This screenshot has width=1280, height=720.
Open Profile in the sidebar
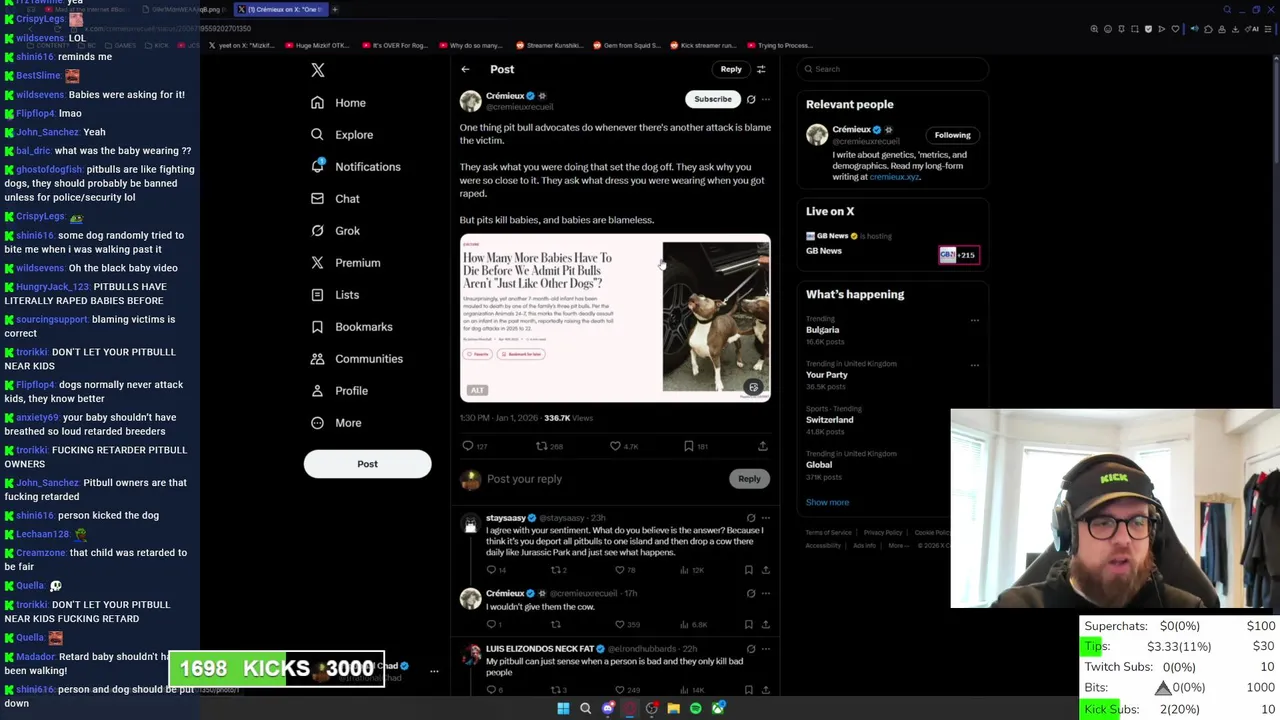(x=339, y=391)
